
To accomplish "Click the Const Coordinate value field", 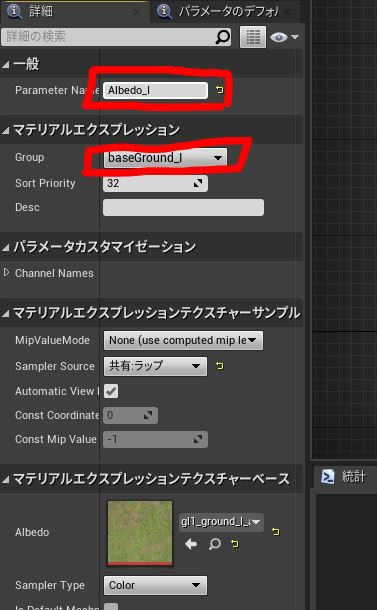I will (130, 415).
